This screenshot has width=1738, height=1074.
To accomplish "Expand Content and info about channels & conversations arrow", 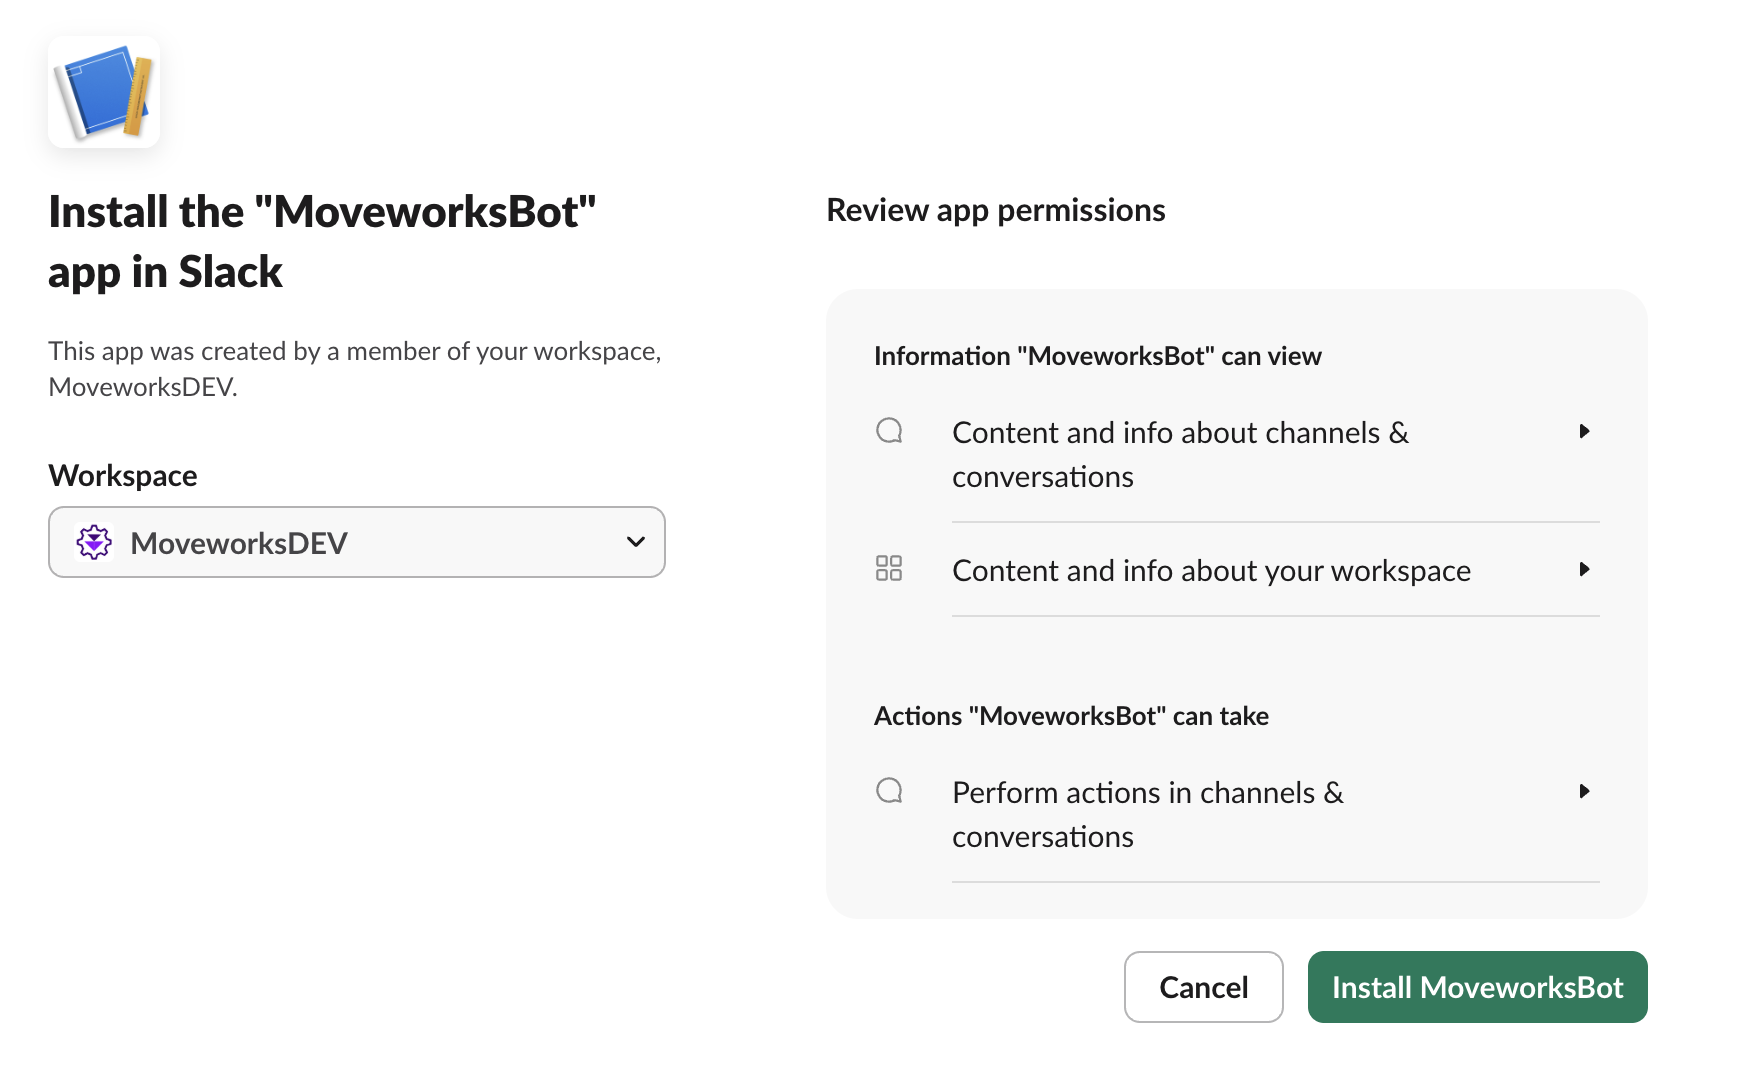I will [1584, 431].
